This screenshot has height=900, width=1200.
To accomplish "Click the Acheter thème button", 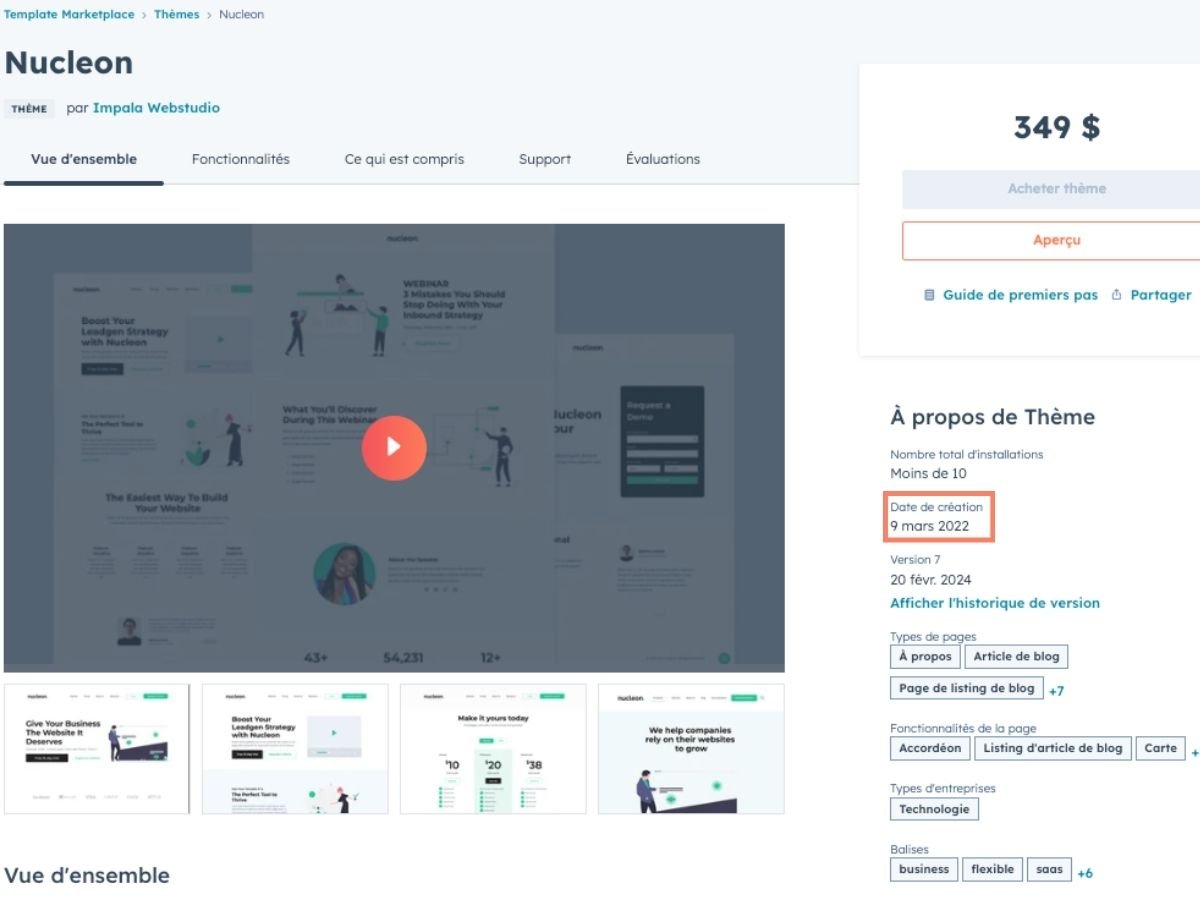I will [1051, 189].
